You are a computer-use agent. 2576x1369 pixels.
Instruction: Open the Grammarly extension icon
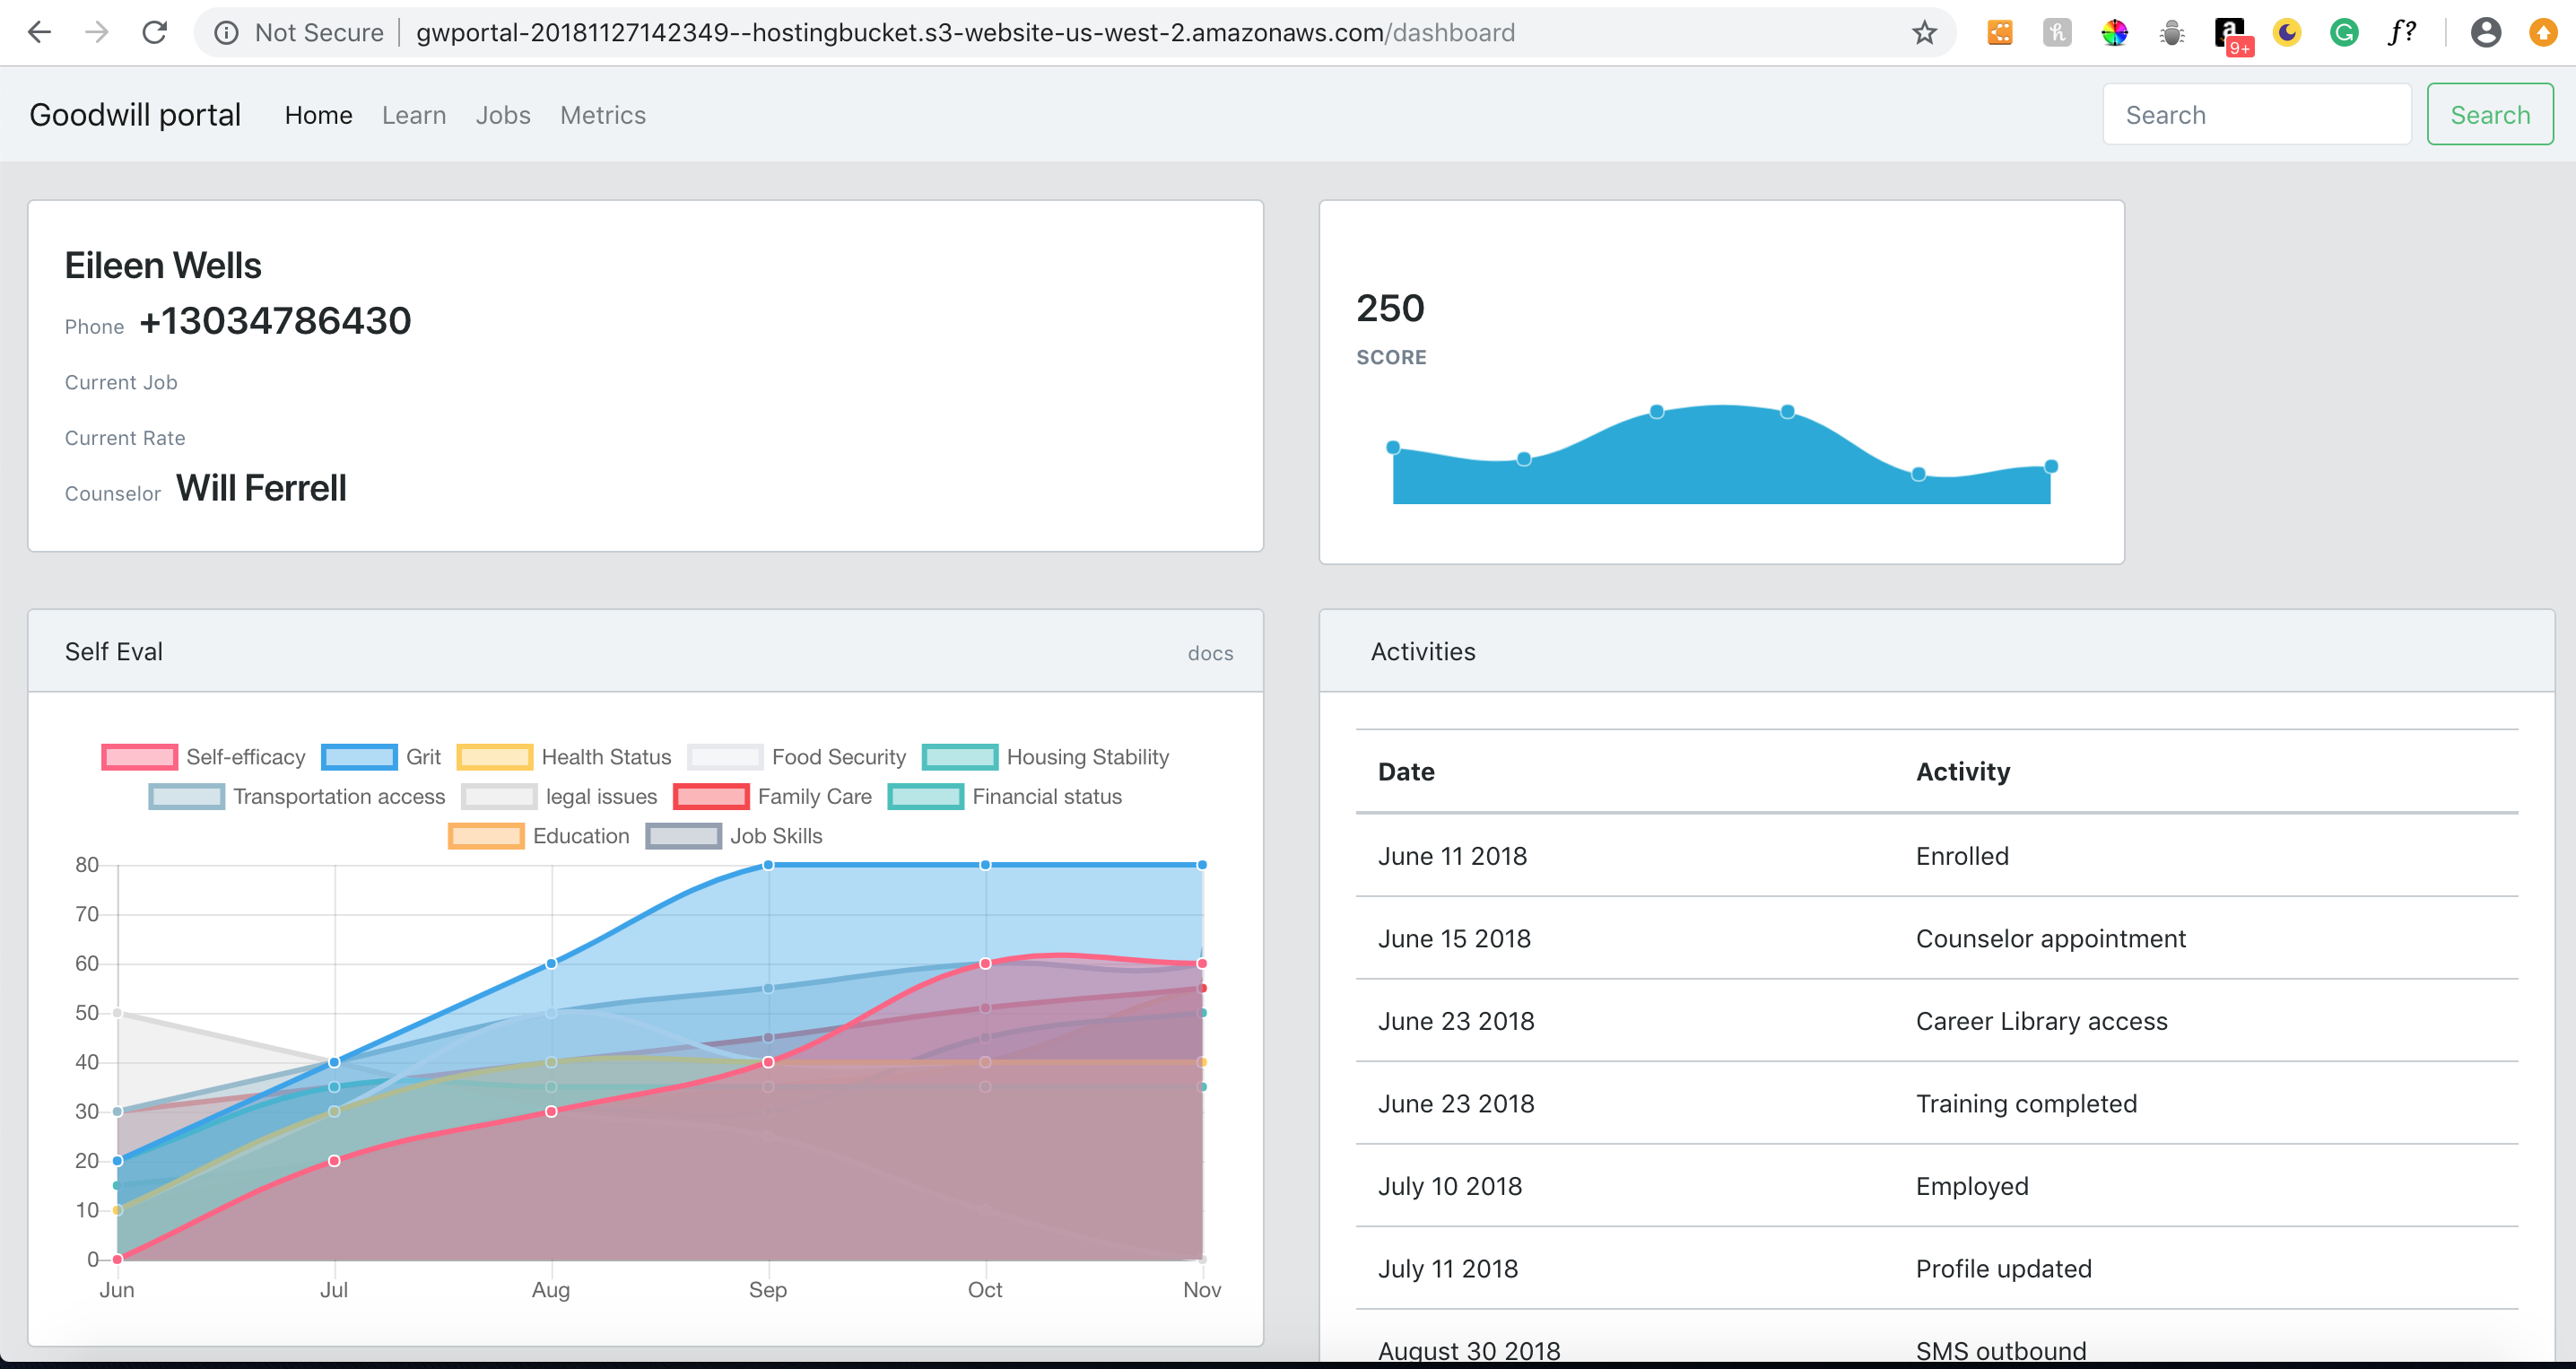click(2344, 33)
